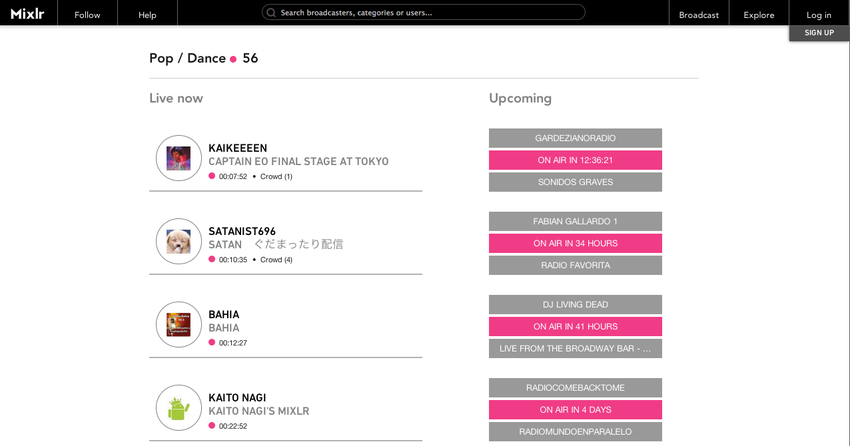
Task: Open the Explore section
Action: 759,15
